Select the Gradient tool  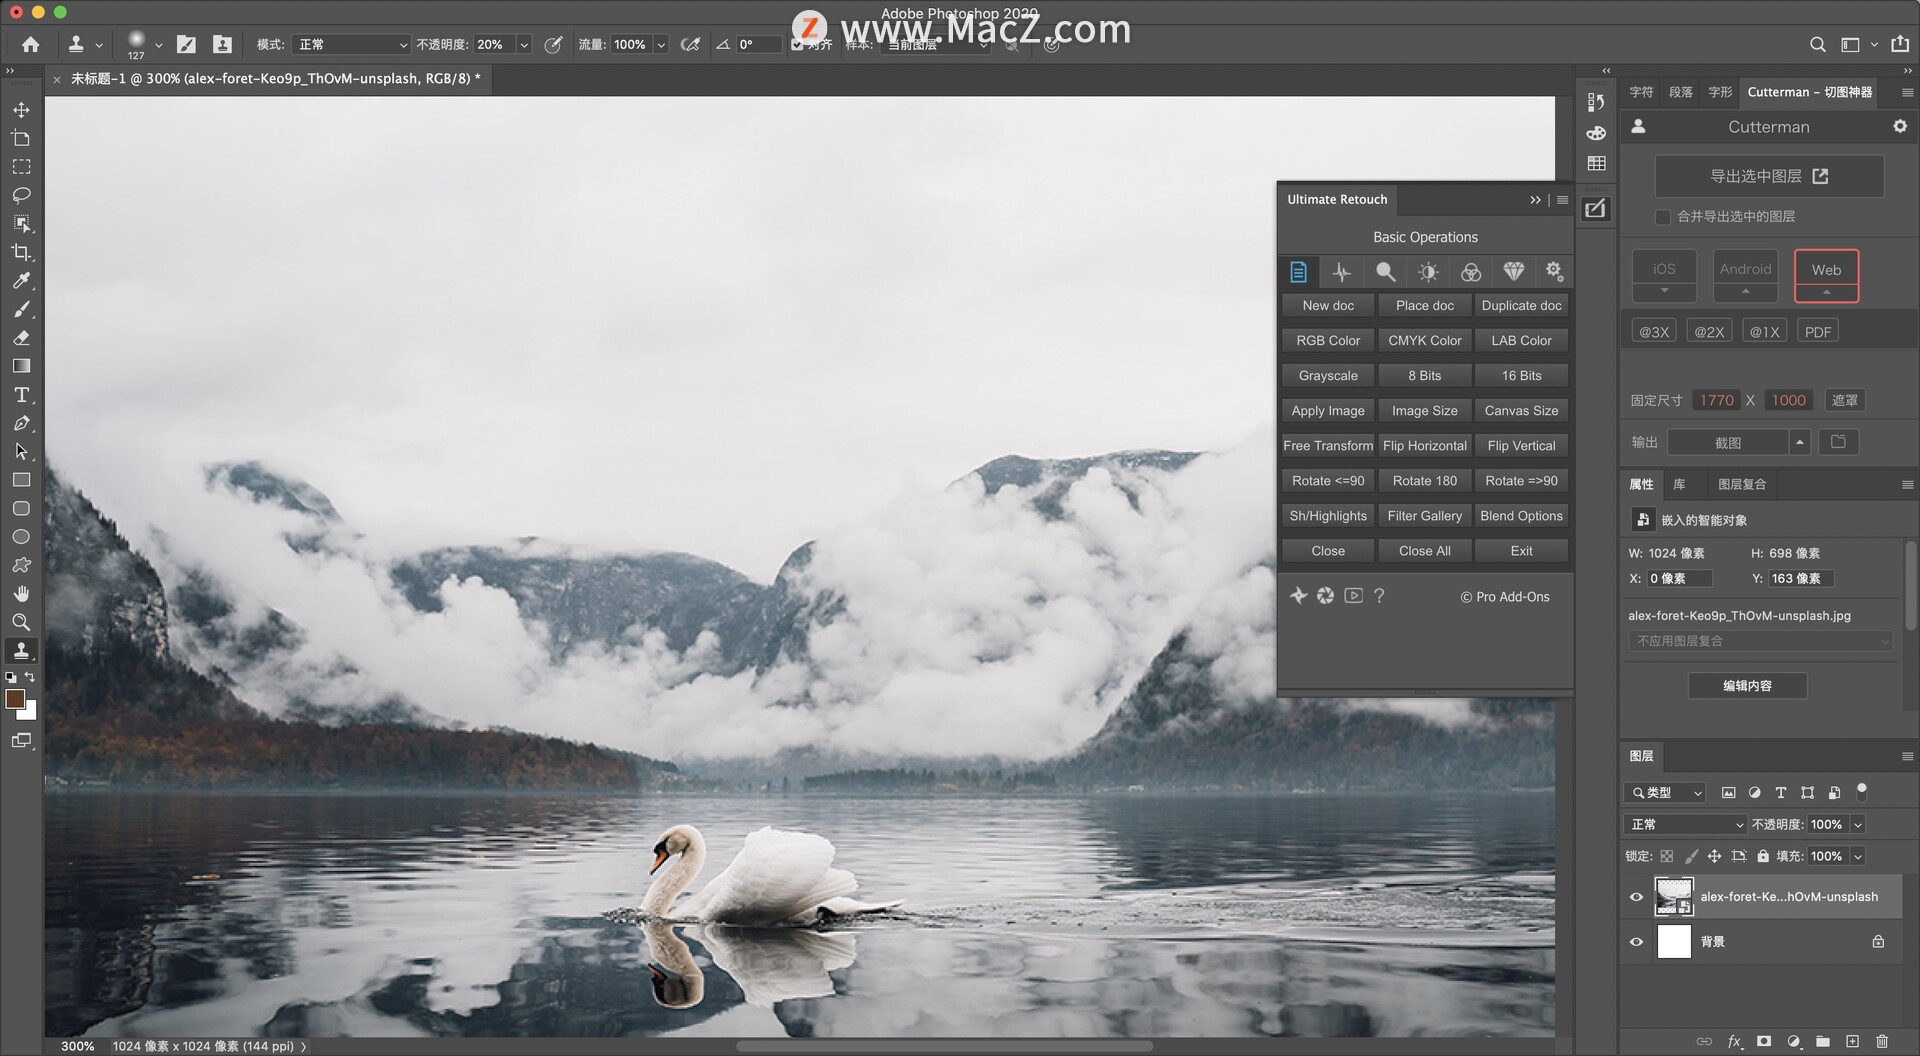[x=21, y=366]
